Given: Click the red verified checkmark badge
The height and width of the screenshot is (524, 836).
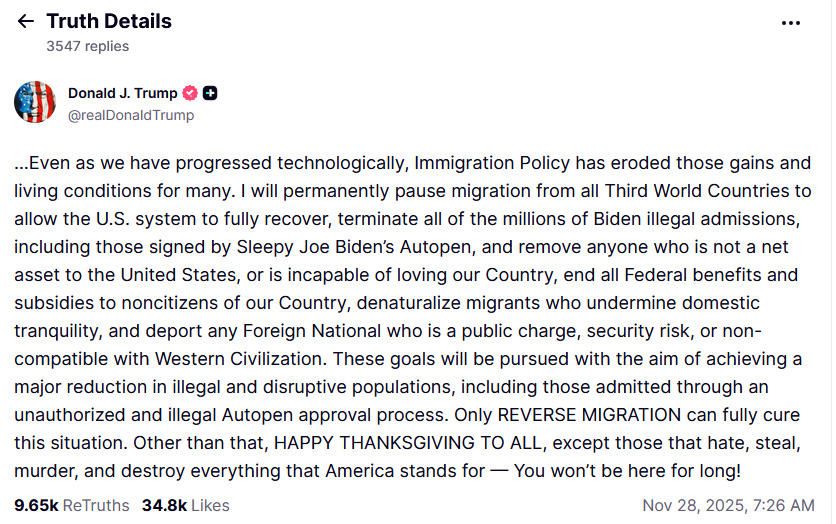Looking at the screenshot, I should (188, 93).
